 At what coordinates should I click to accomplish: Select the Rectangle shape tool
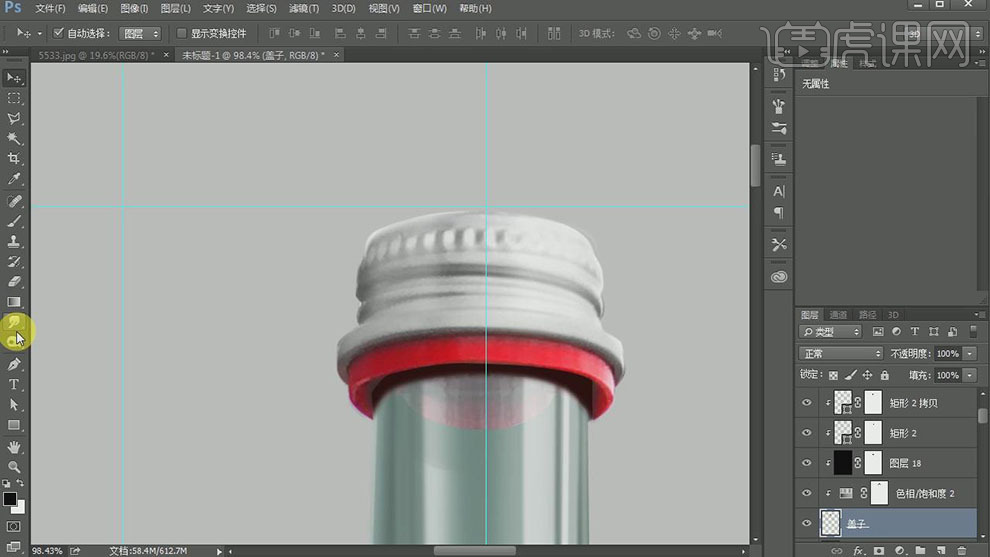tap(14, 425)
